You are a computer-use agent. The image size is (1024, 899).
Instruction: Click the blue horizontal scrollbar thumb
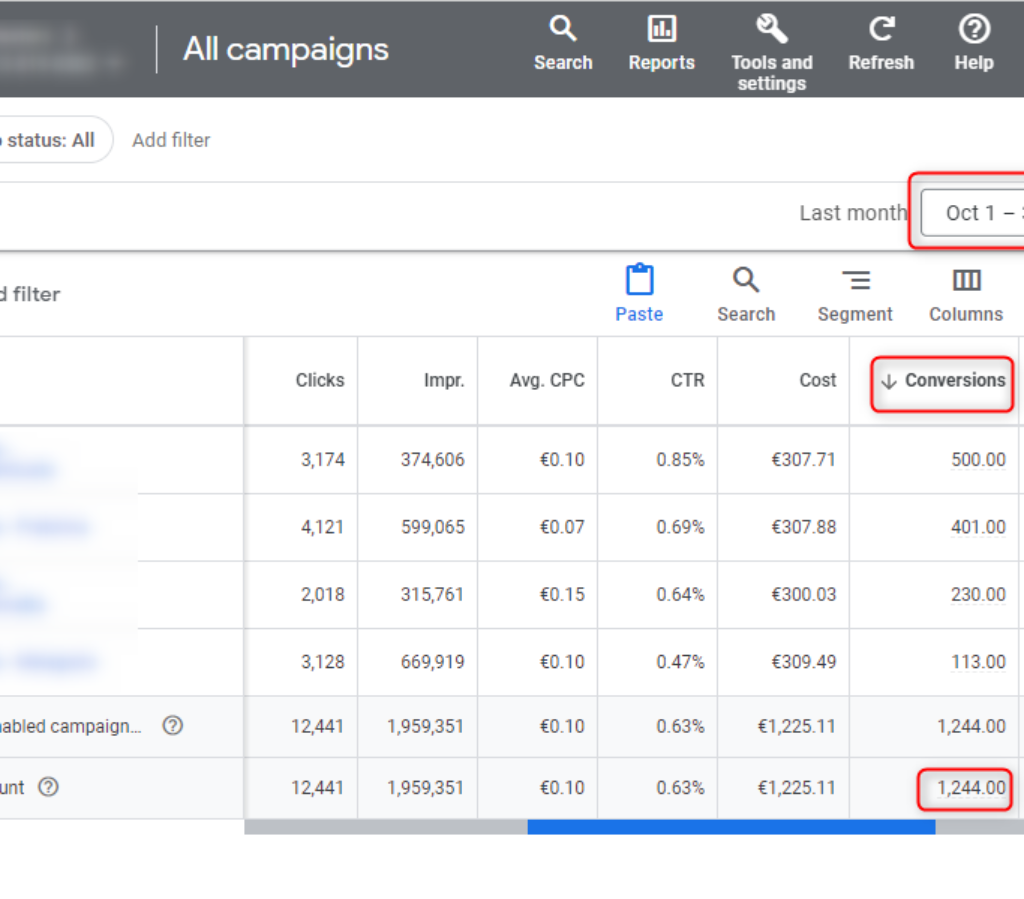pyautogui.click(x=730, y=827)
